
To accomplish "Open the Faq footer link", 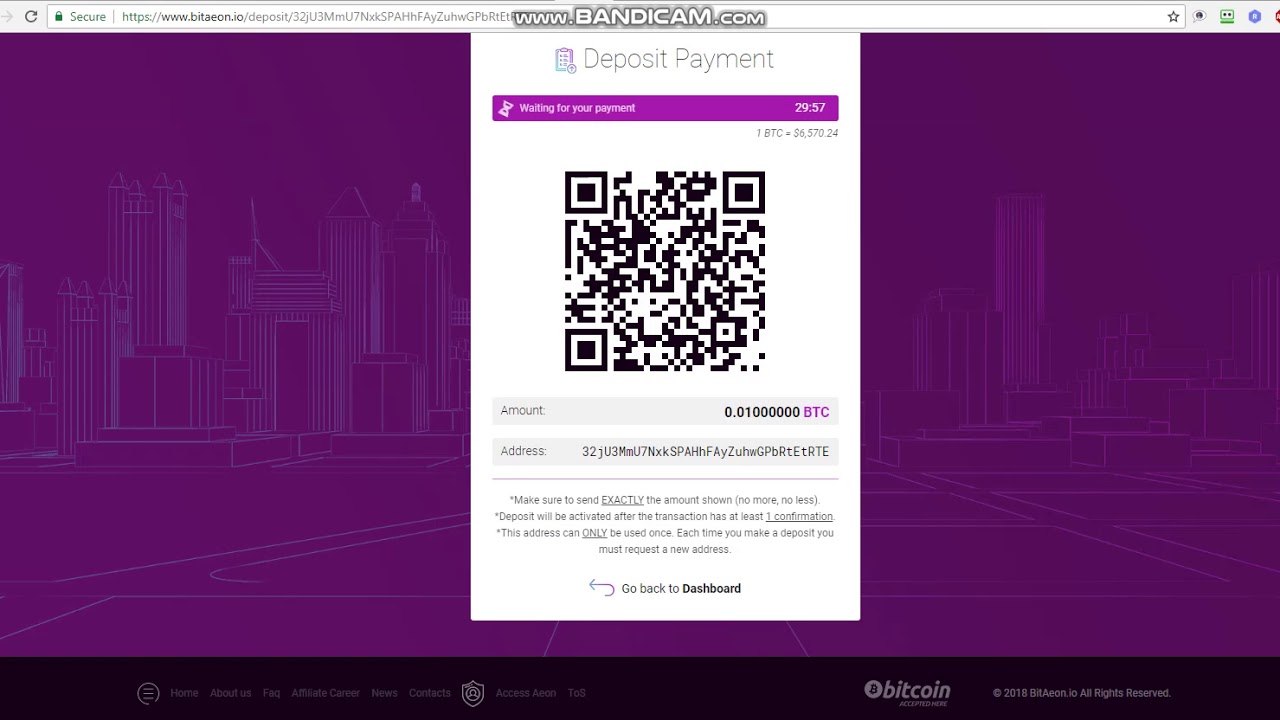I will (x=271, y=693).
